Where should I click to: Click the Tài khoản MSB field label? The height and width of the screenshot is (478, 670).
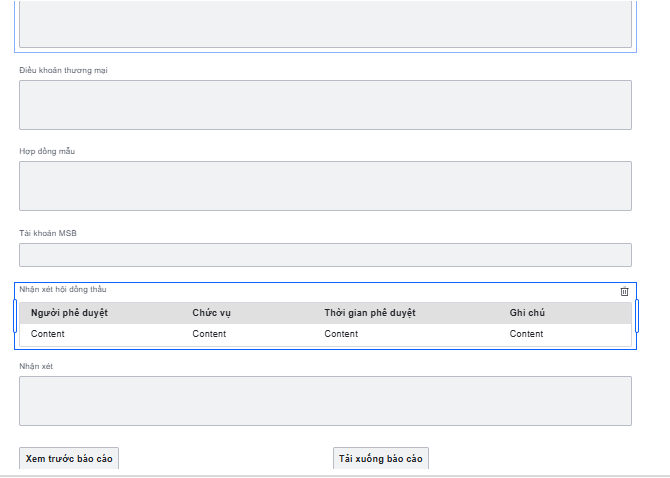pos(48,233)
